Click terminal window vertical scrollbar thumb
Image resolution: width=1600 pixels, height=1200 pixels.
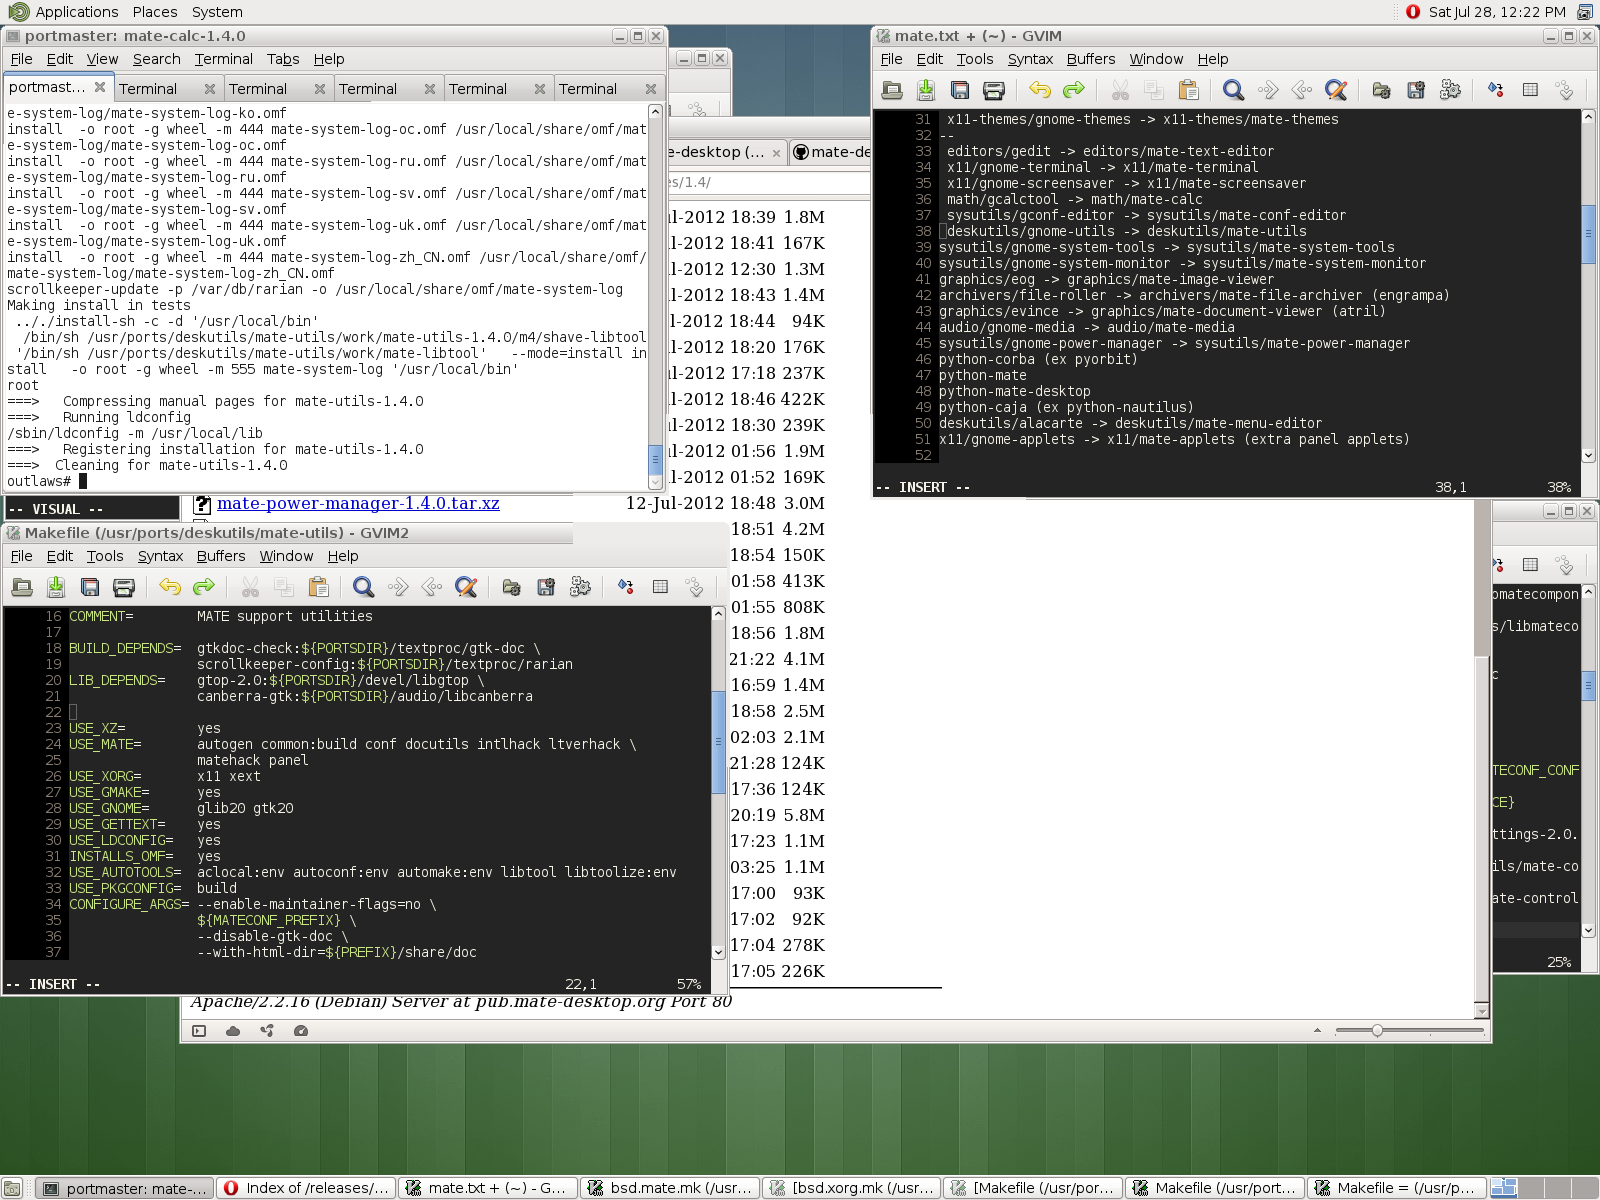656,459
